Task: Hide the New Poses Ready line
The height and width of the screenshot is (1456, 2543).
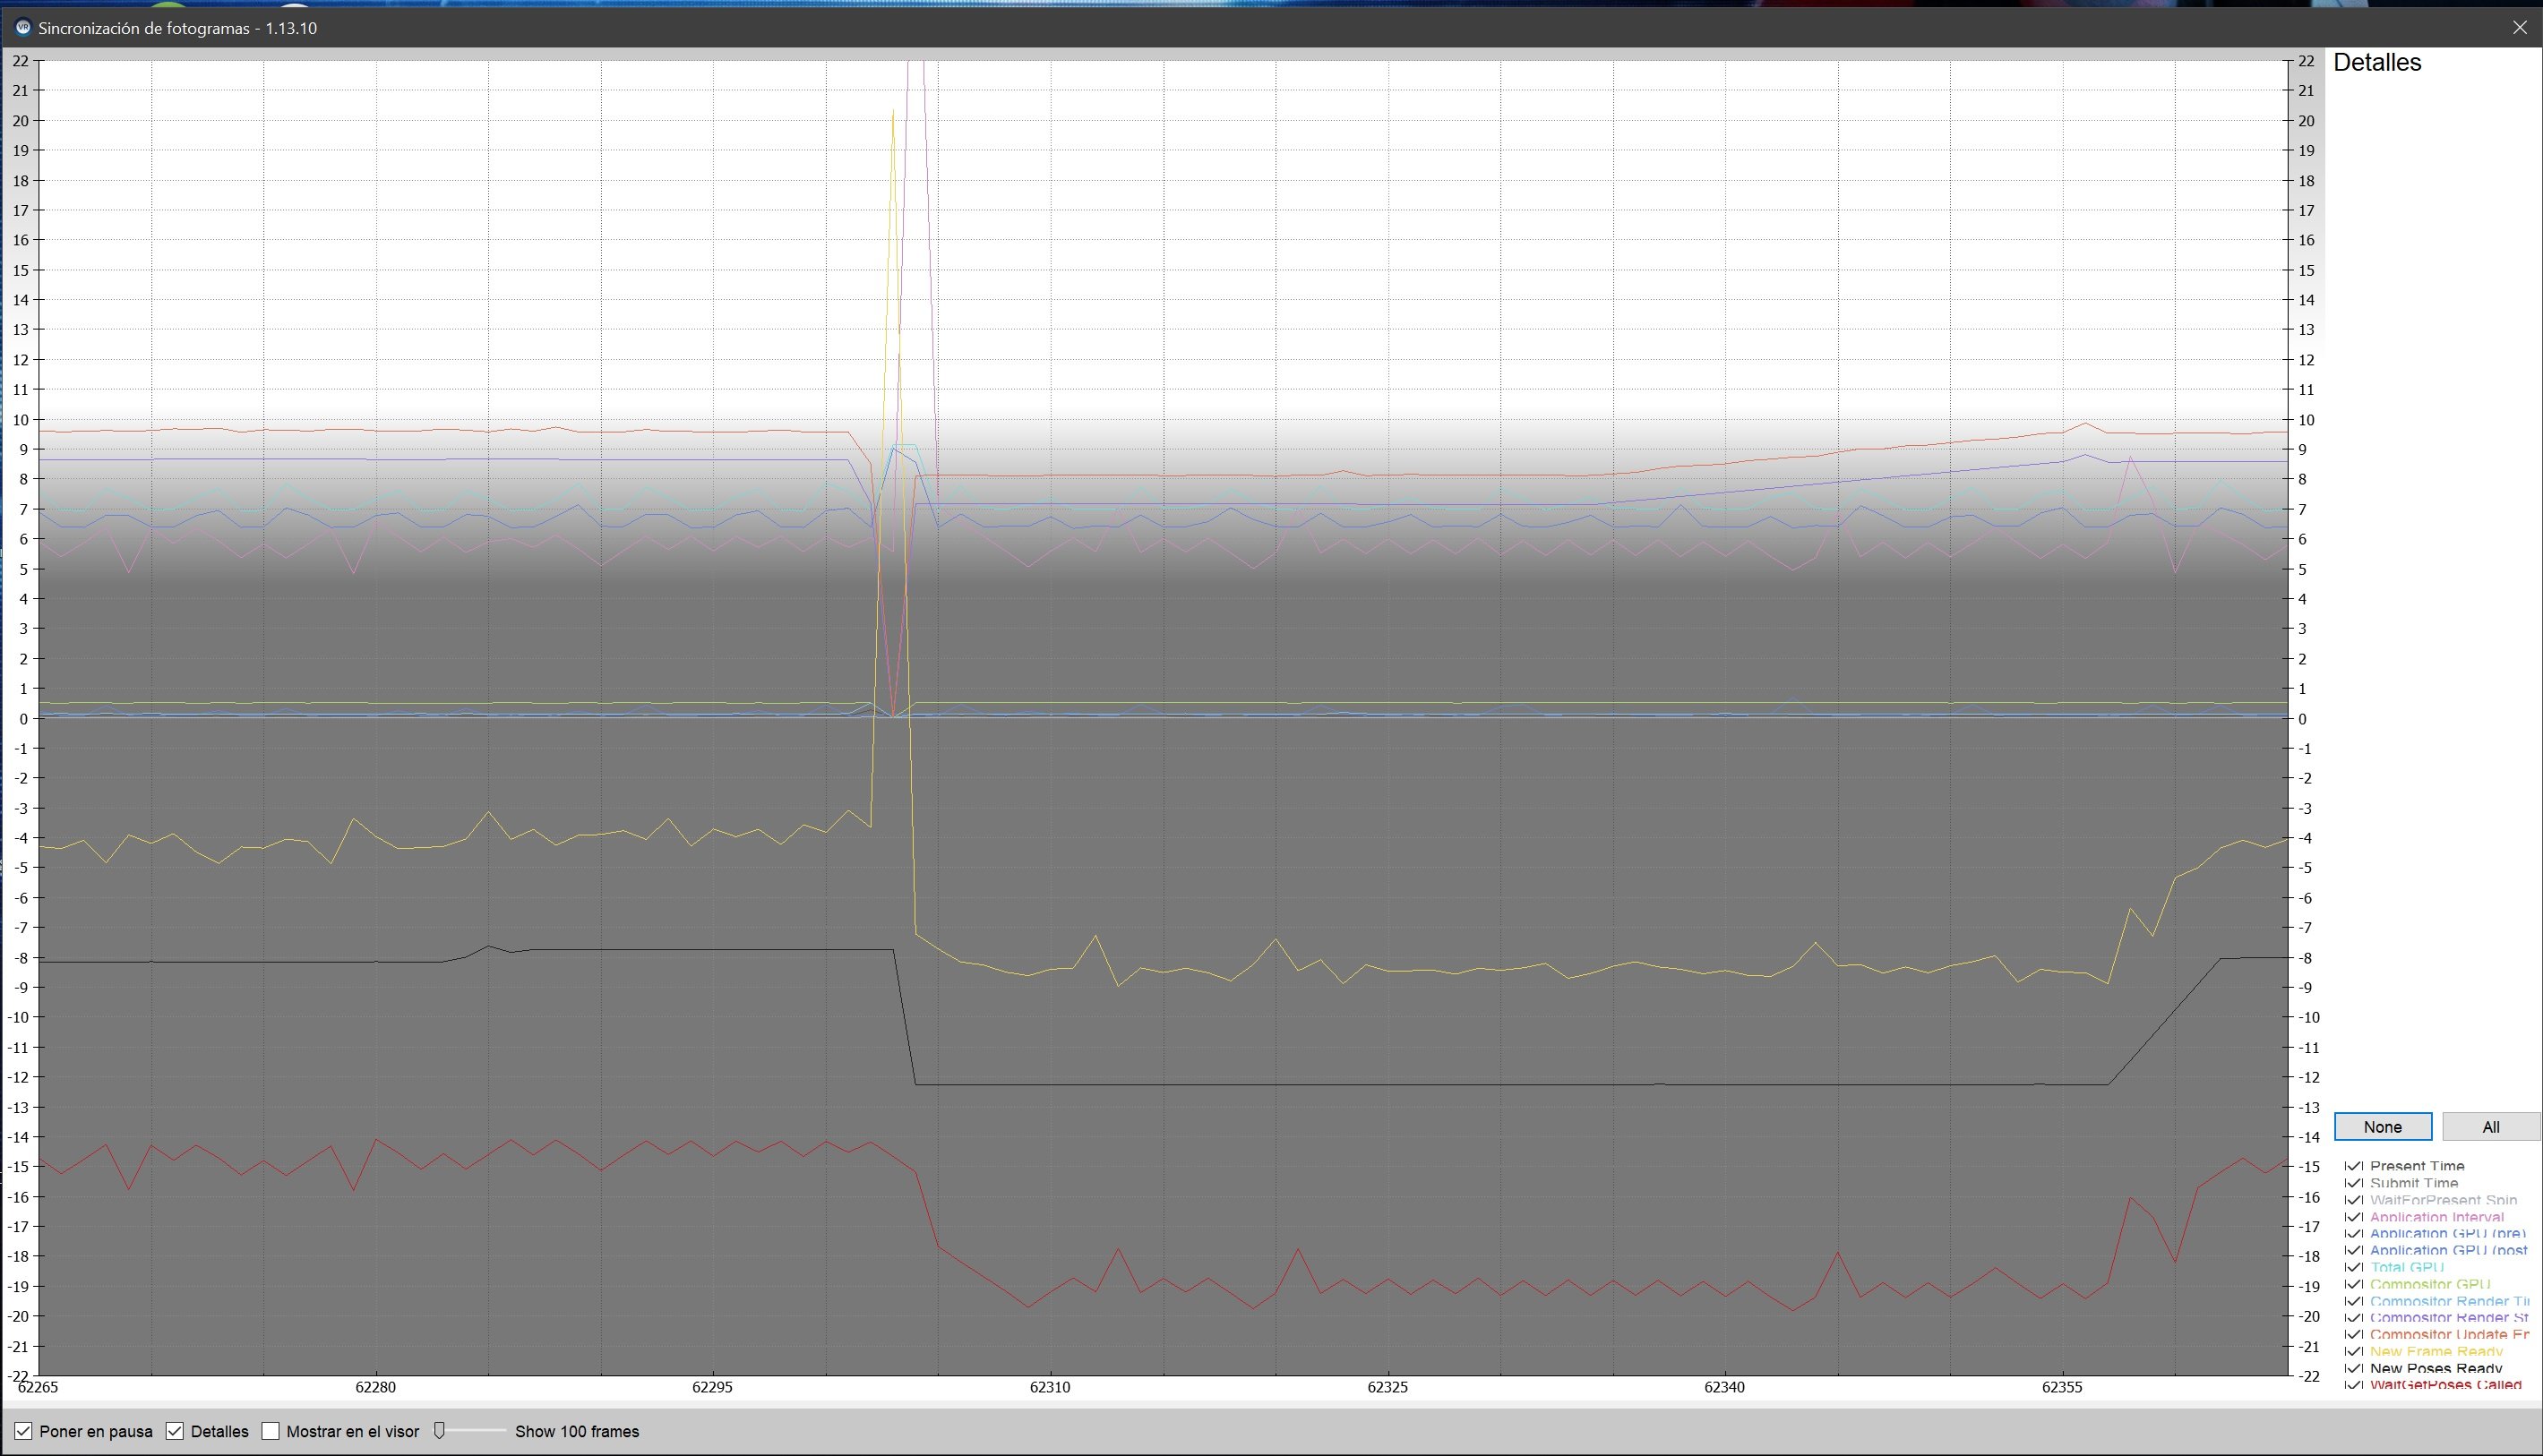Action: [x=2354, y=1368]
